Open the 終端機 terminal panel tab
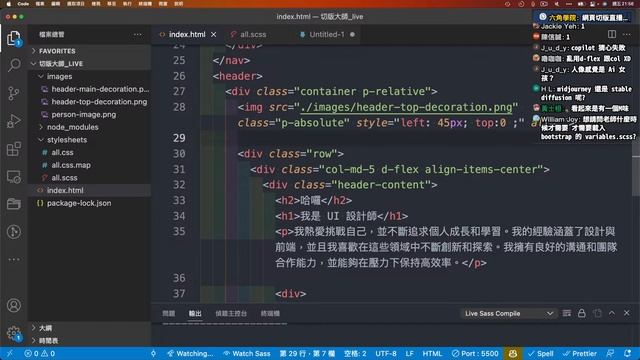The image size is (640, 360). pyautogui.click(x=270, y=313)
